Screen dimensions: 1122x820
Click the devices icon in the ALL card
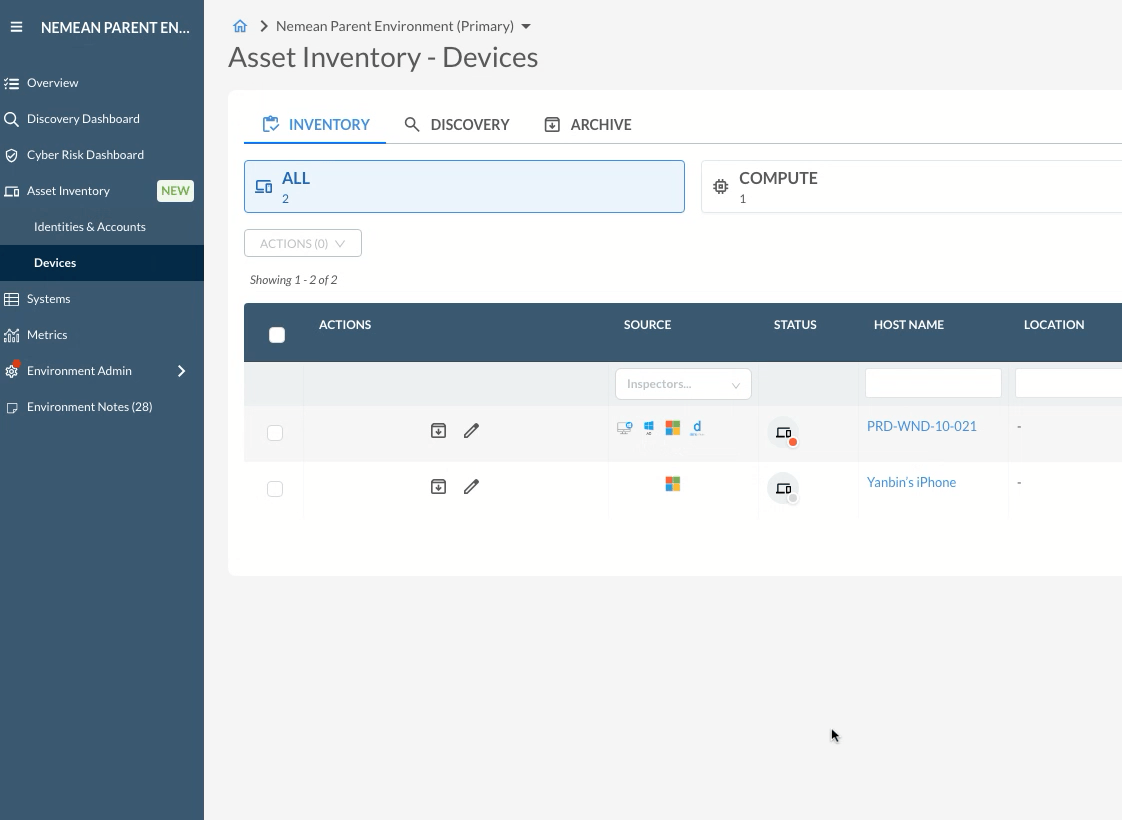(x=264, y=187)
